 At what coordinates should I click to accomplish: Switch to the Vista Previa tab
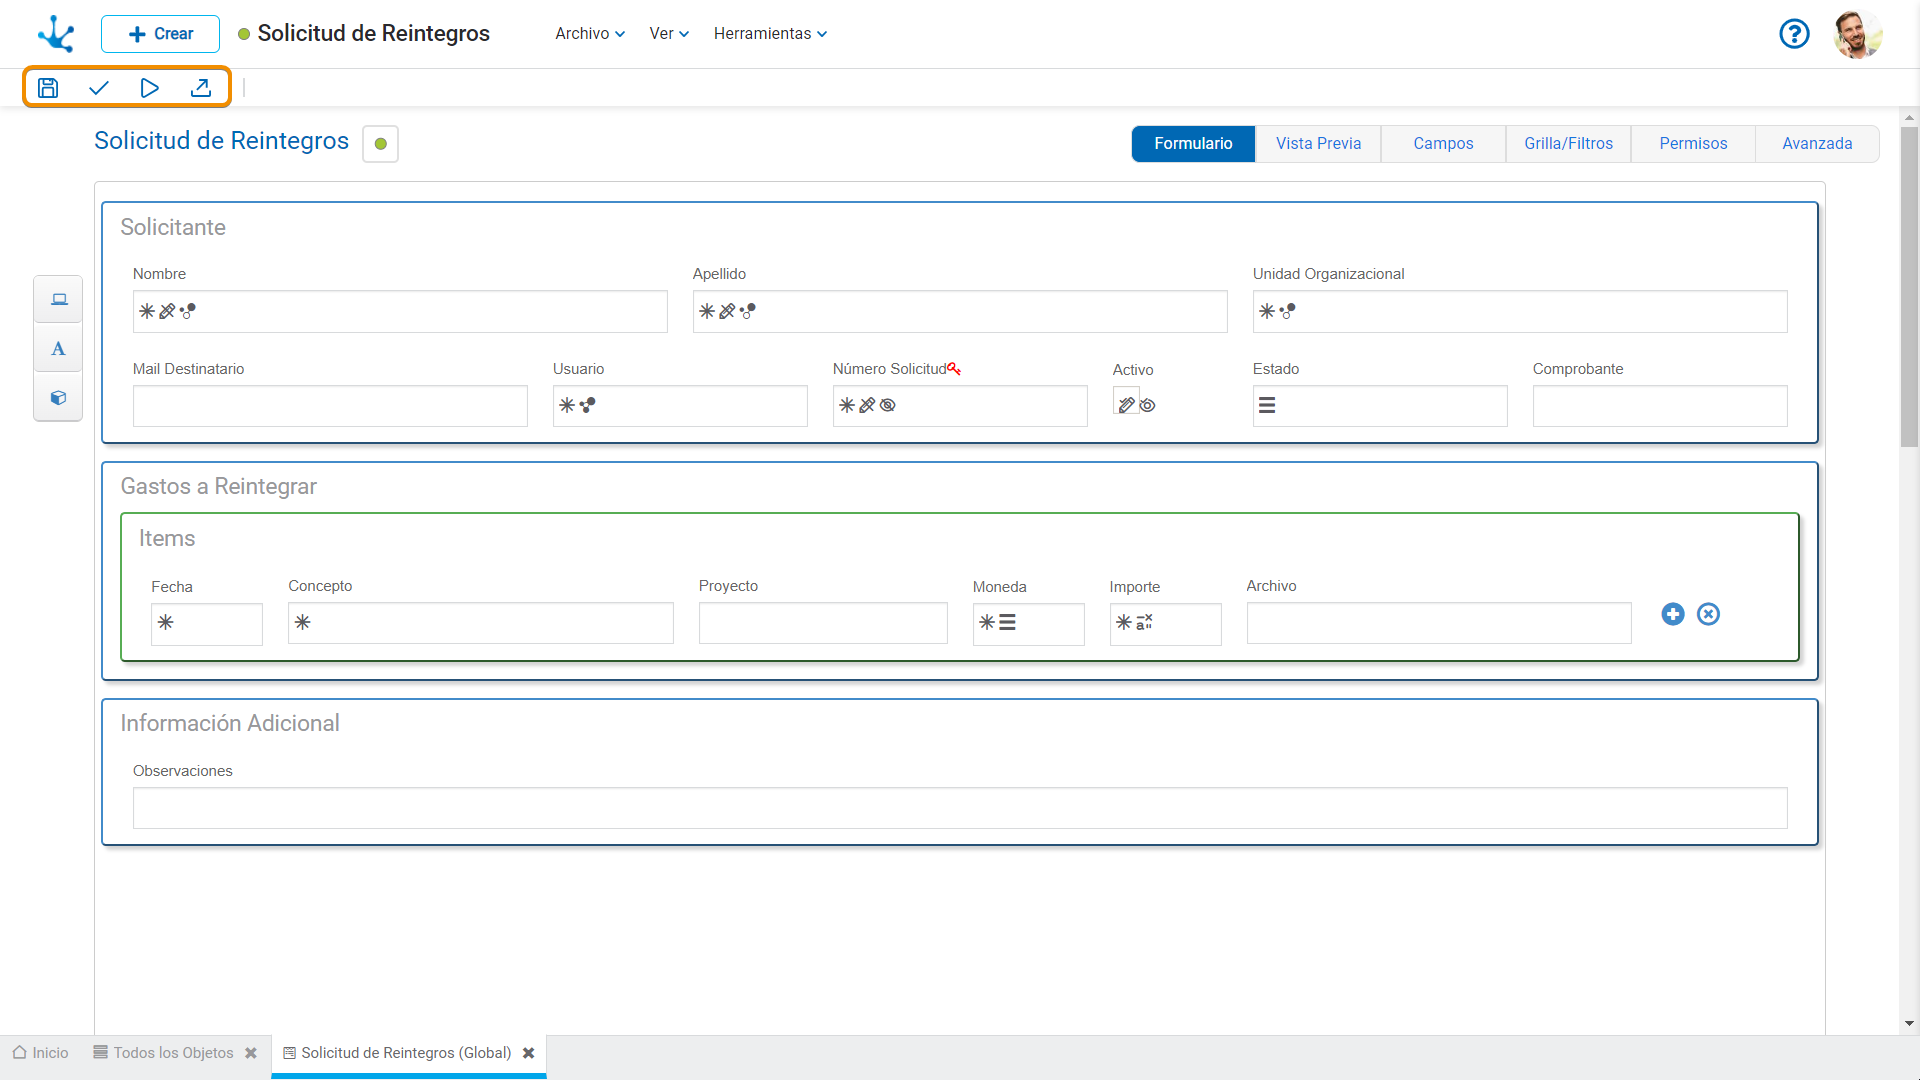coord(1318,144)
